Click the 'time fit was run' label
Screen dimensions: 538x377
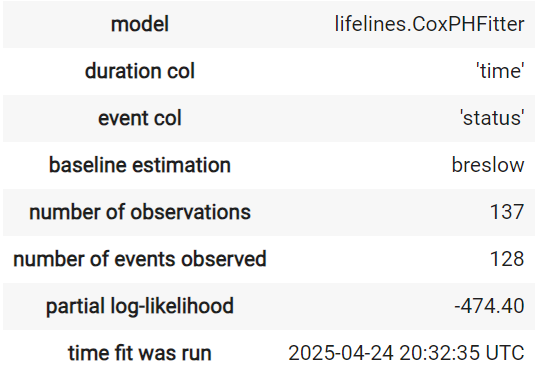[140, 353]
